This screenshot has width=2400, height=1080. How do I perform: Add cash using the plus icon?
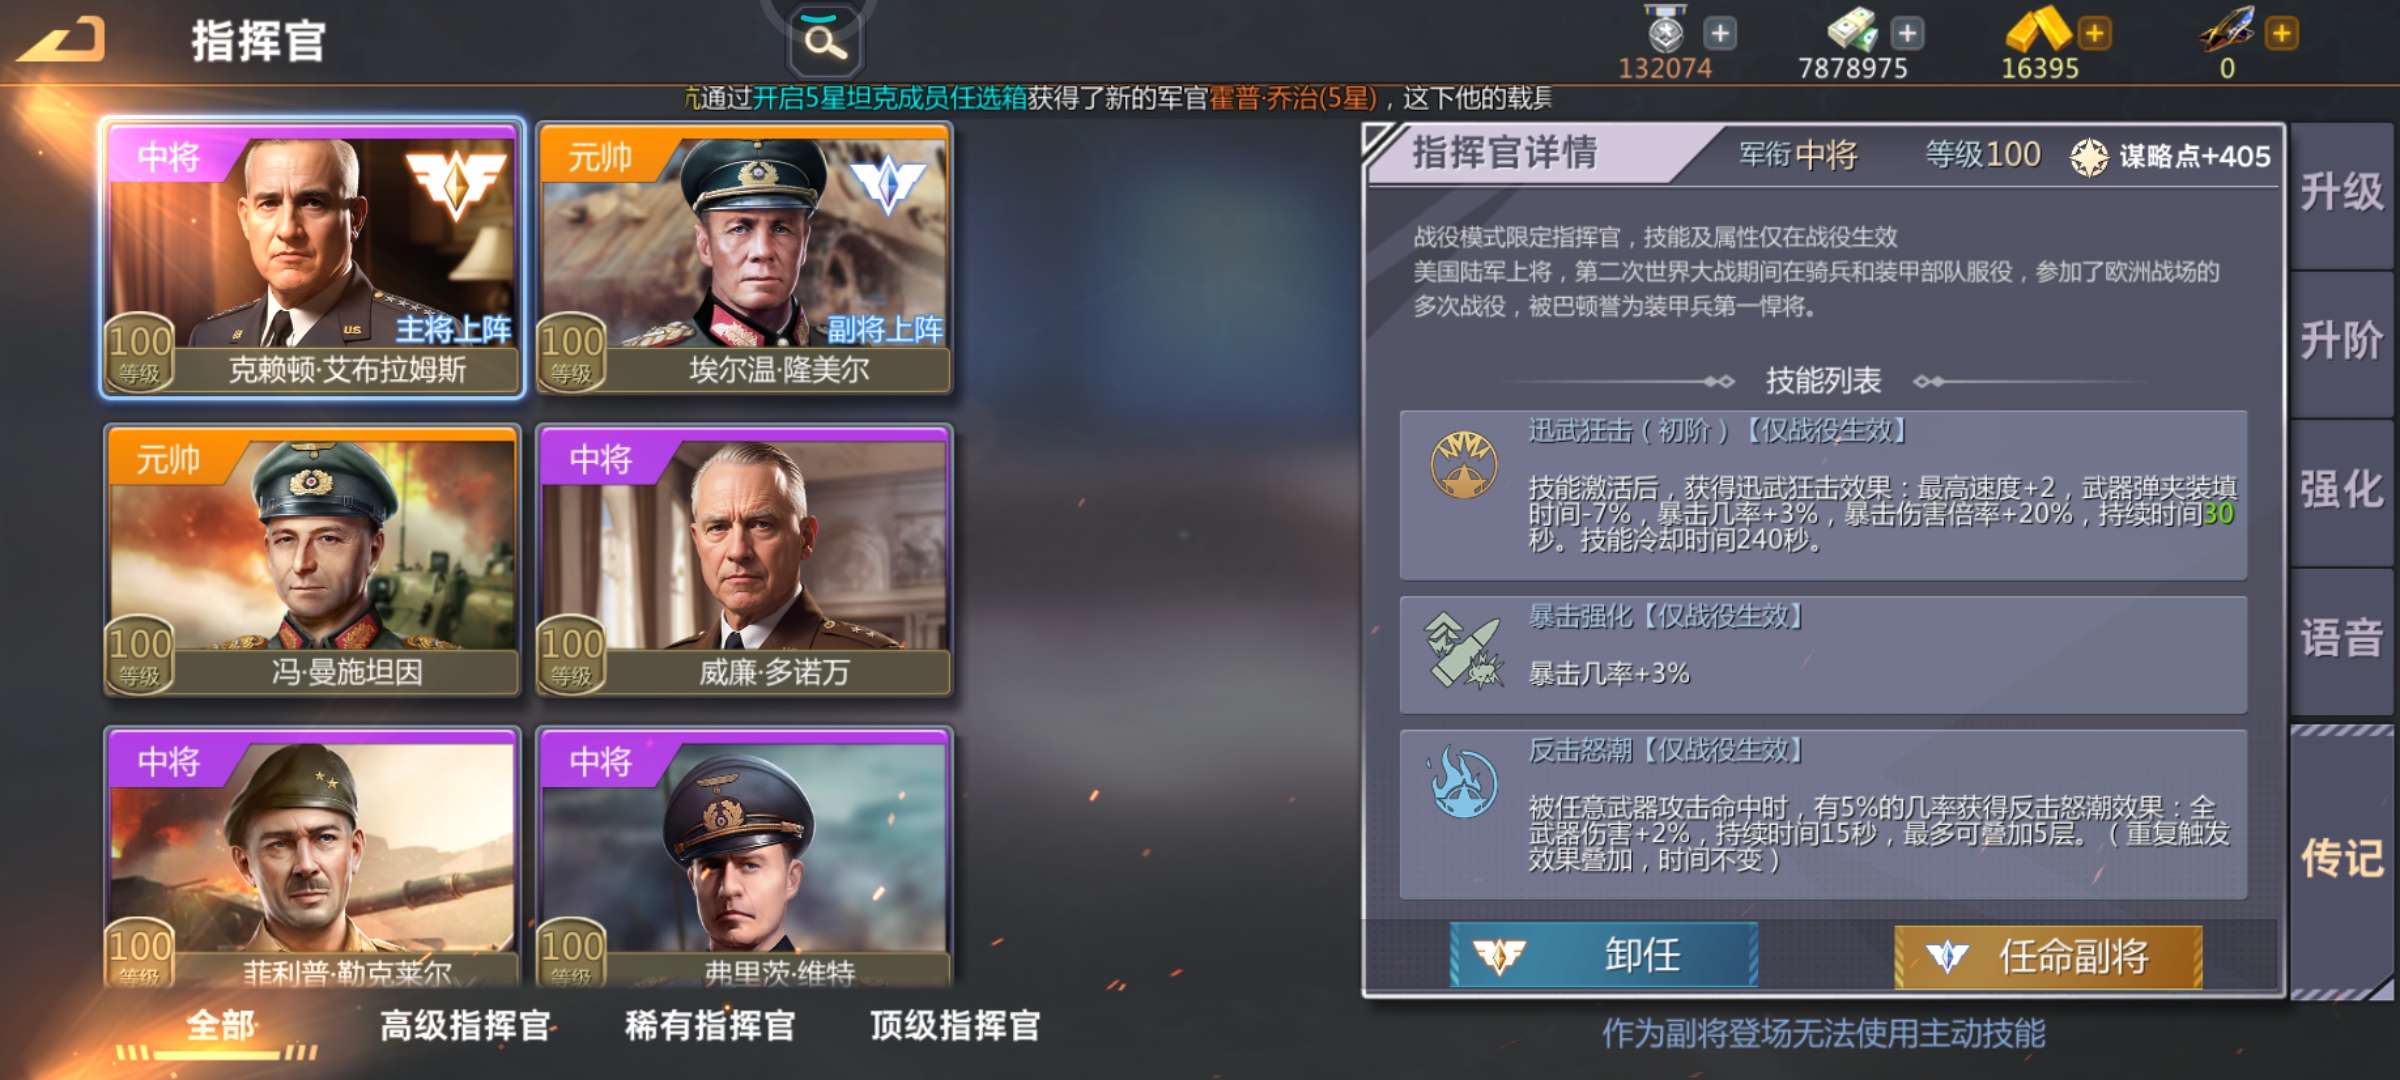coord(1907,33)
